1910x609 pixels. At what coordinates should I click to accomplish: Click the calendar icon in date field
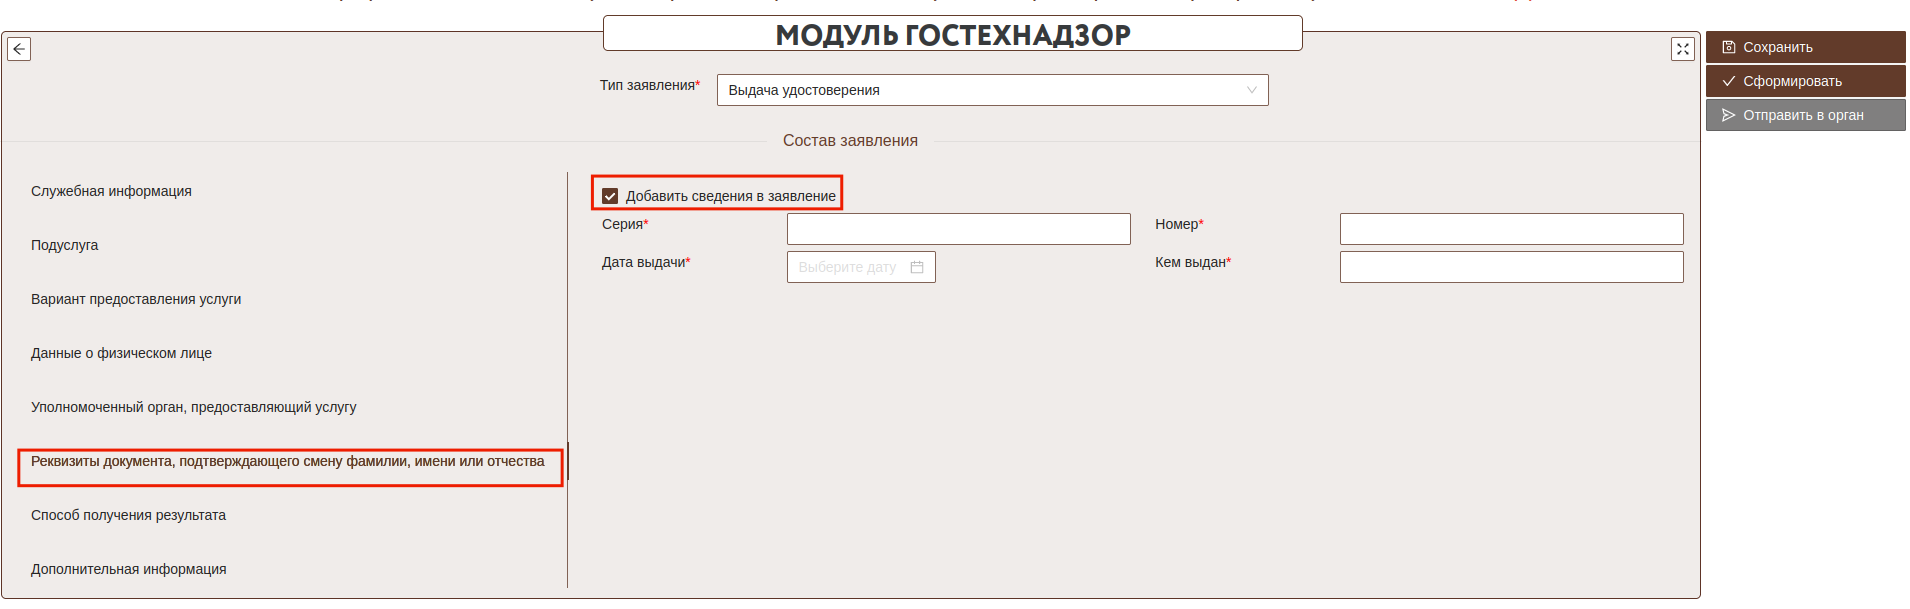click(916, 267)
